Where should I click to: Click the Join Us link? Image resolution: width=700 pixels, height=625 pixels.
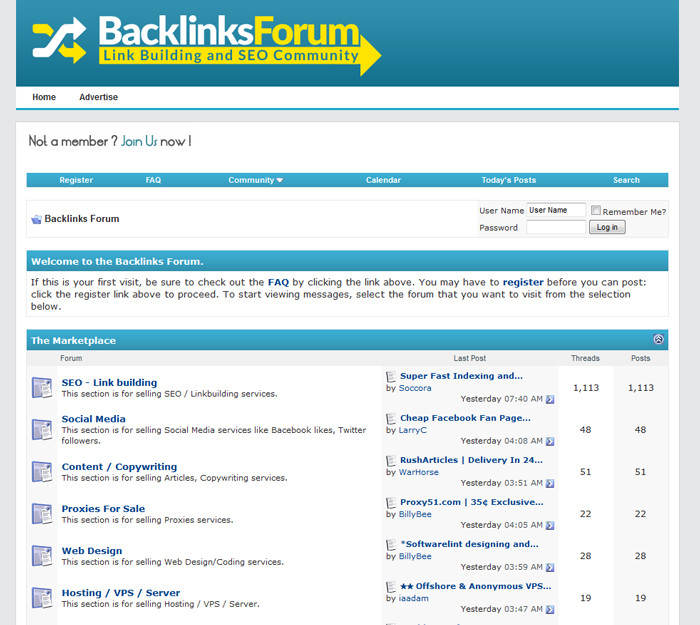(139, 142)
